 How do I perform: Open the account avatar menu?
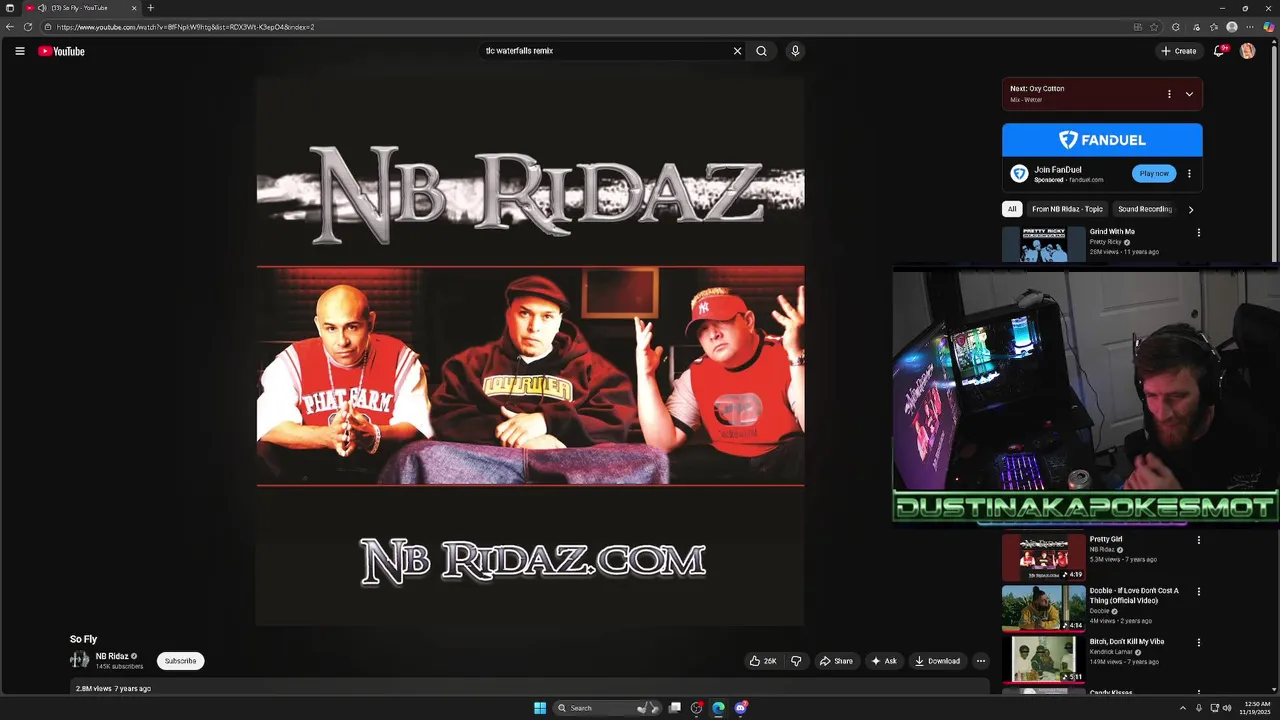[x=1247, y=51]
